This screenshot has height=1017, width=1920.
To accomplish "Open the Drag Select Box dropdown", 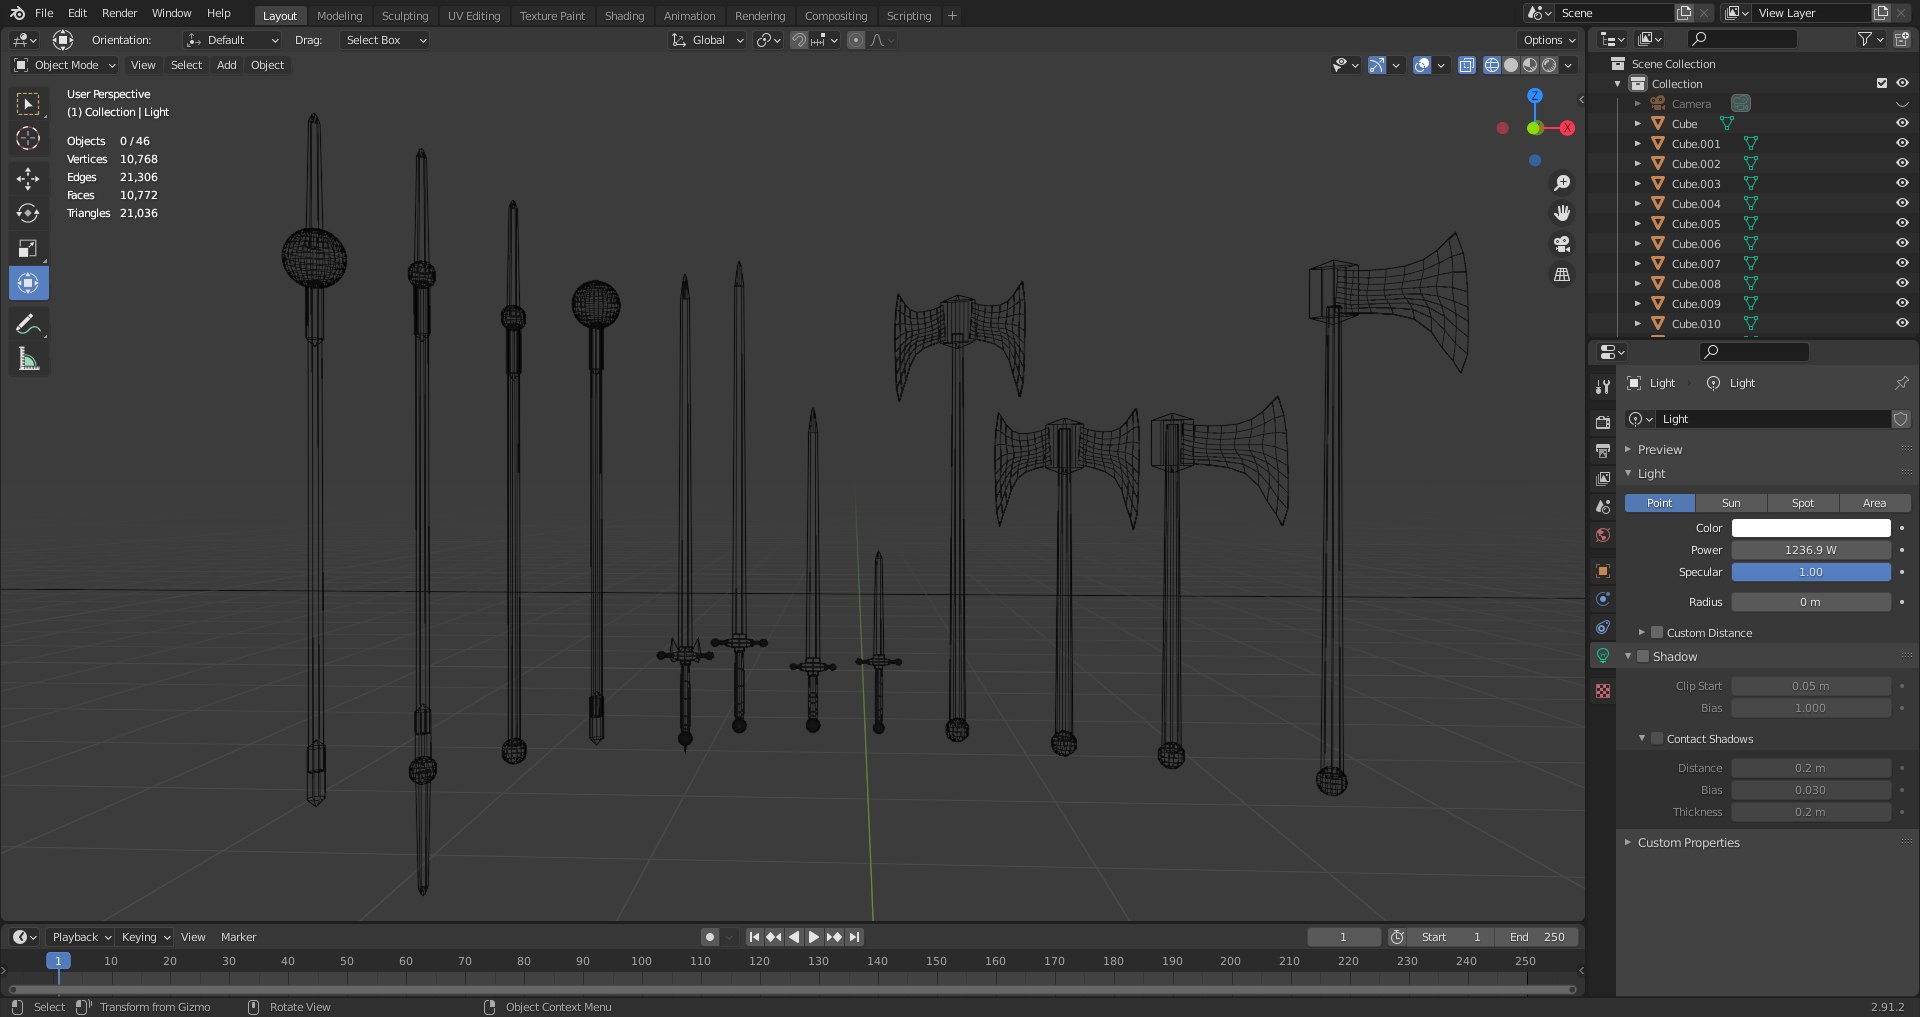I will (384, 40).
